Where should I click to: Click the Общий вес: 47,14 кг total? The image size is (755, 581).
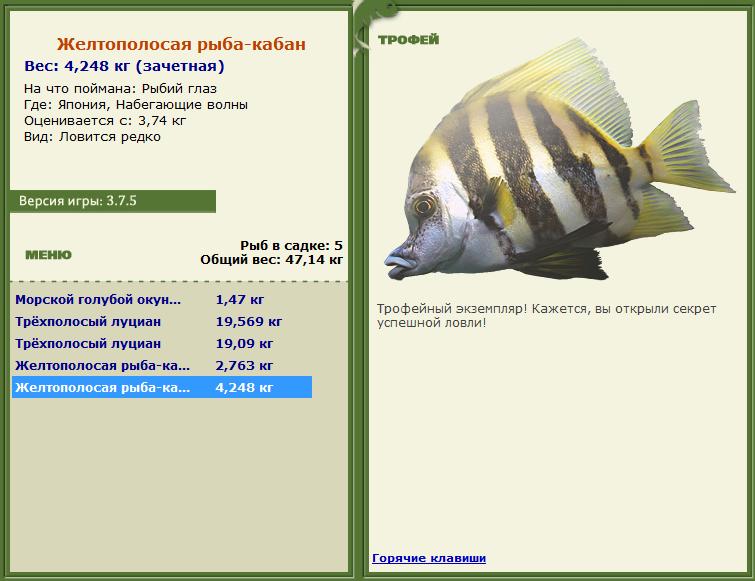[x=272, y=260]
